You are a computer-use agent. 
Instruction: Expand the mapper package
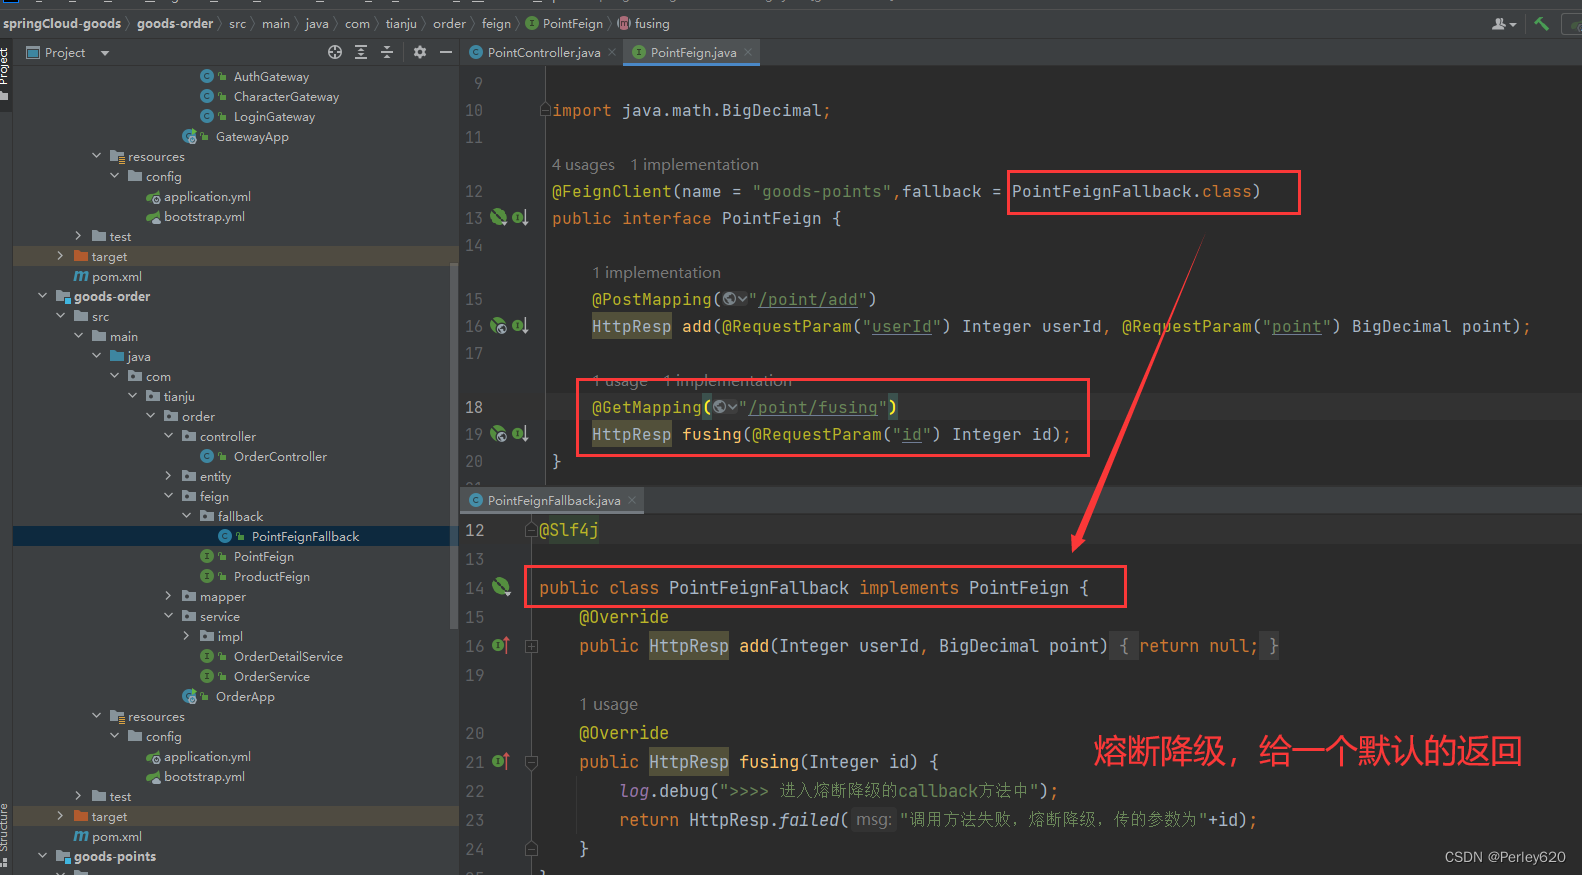168,596
